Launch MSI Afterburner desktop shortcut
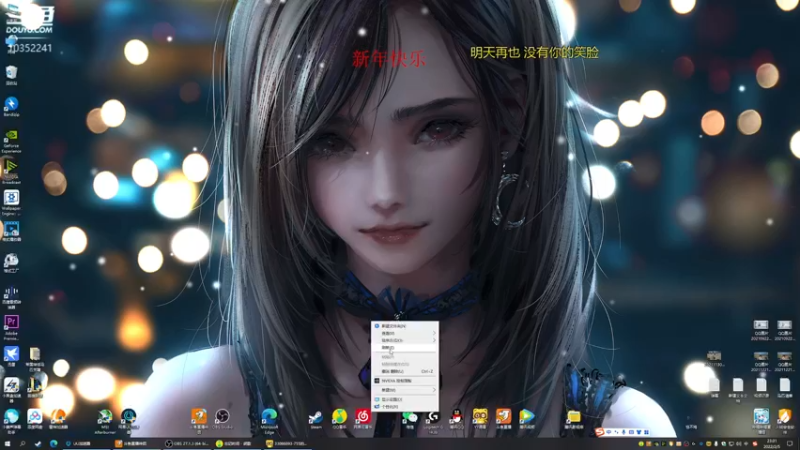This screenshot has height=450, width=800. pyautogui.click(x=105, y=421)
